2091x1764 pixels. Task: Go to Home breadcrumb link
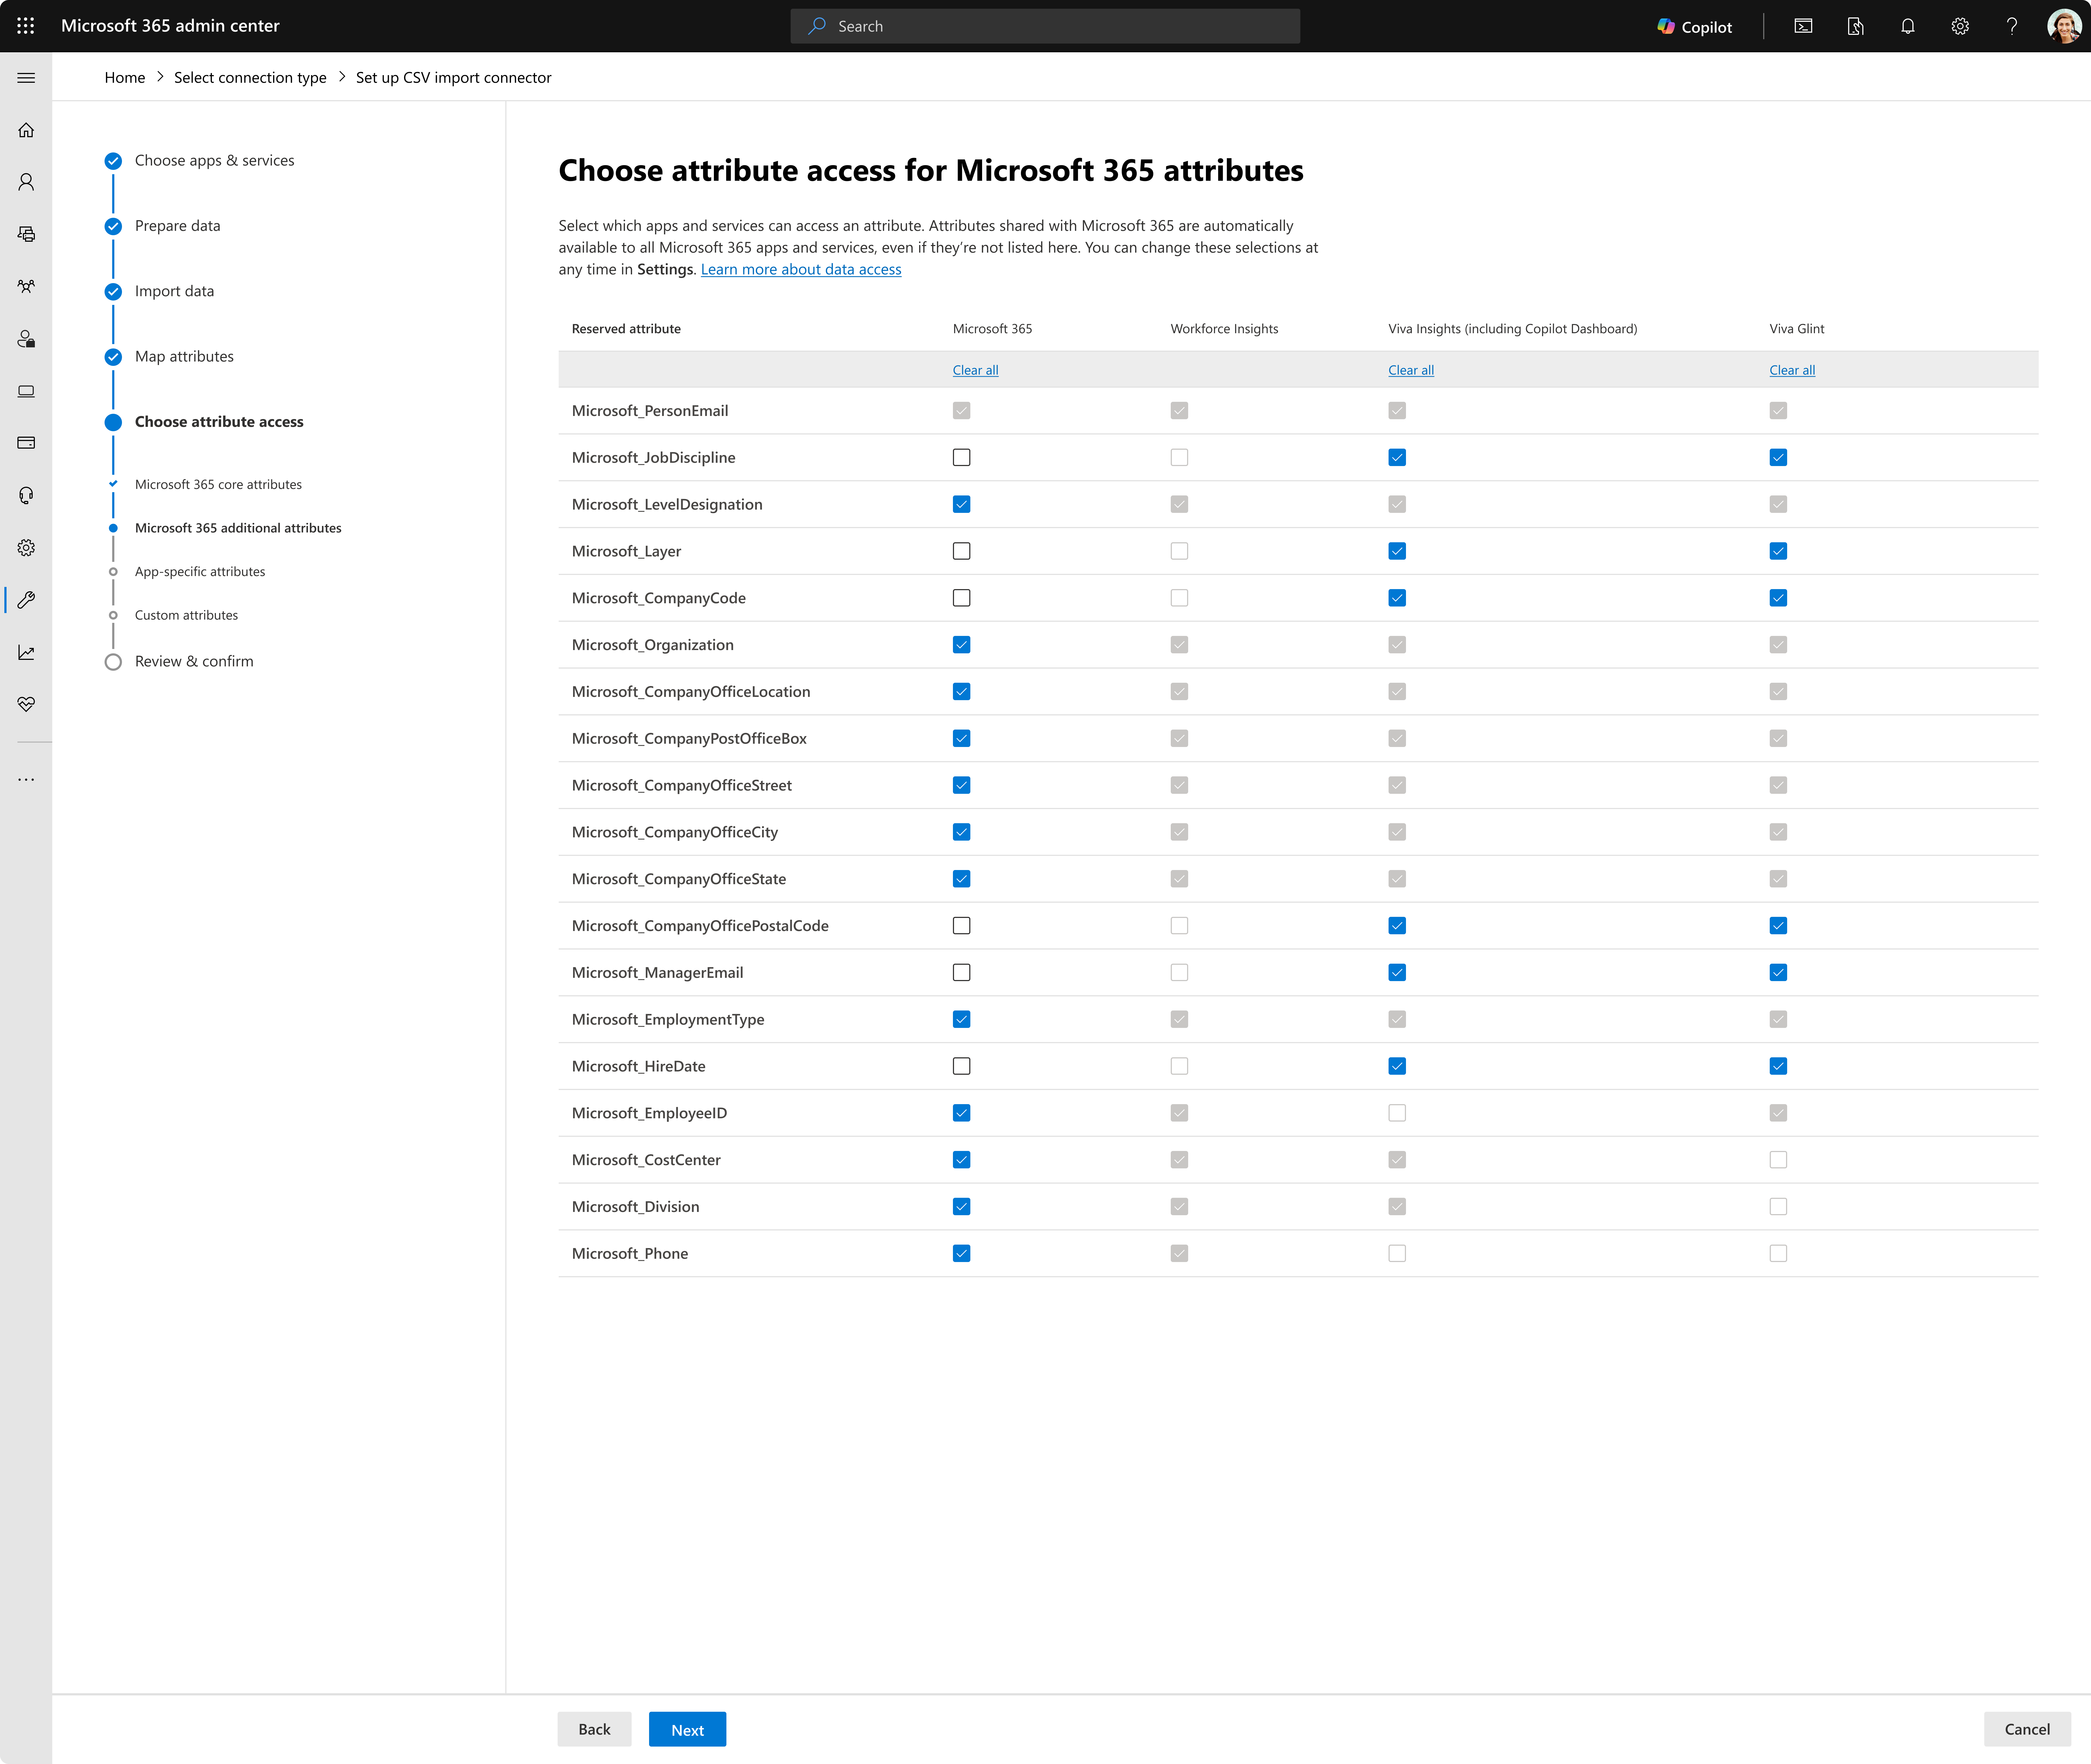click(x=125, y=78)
